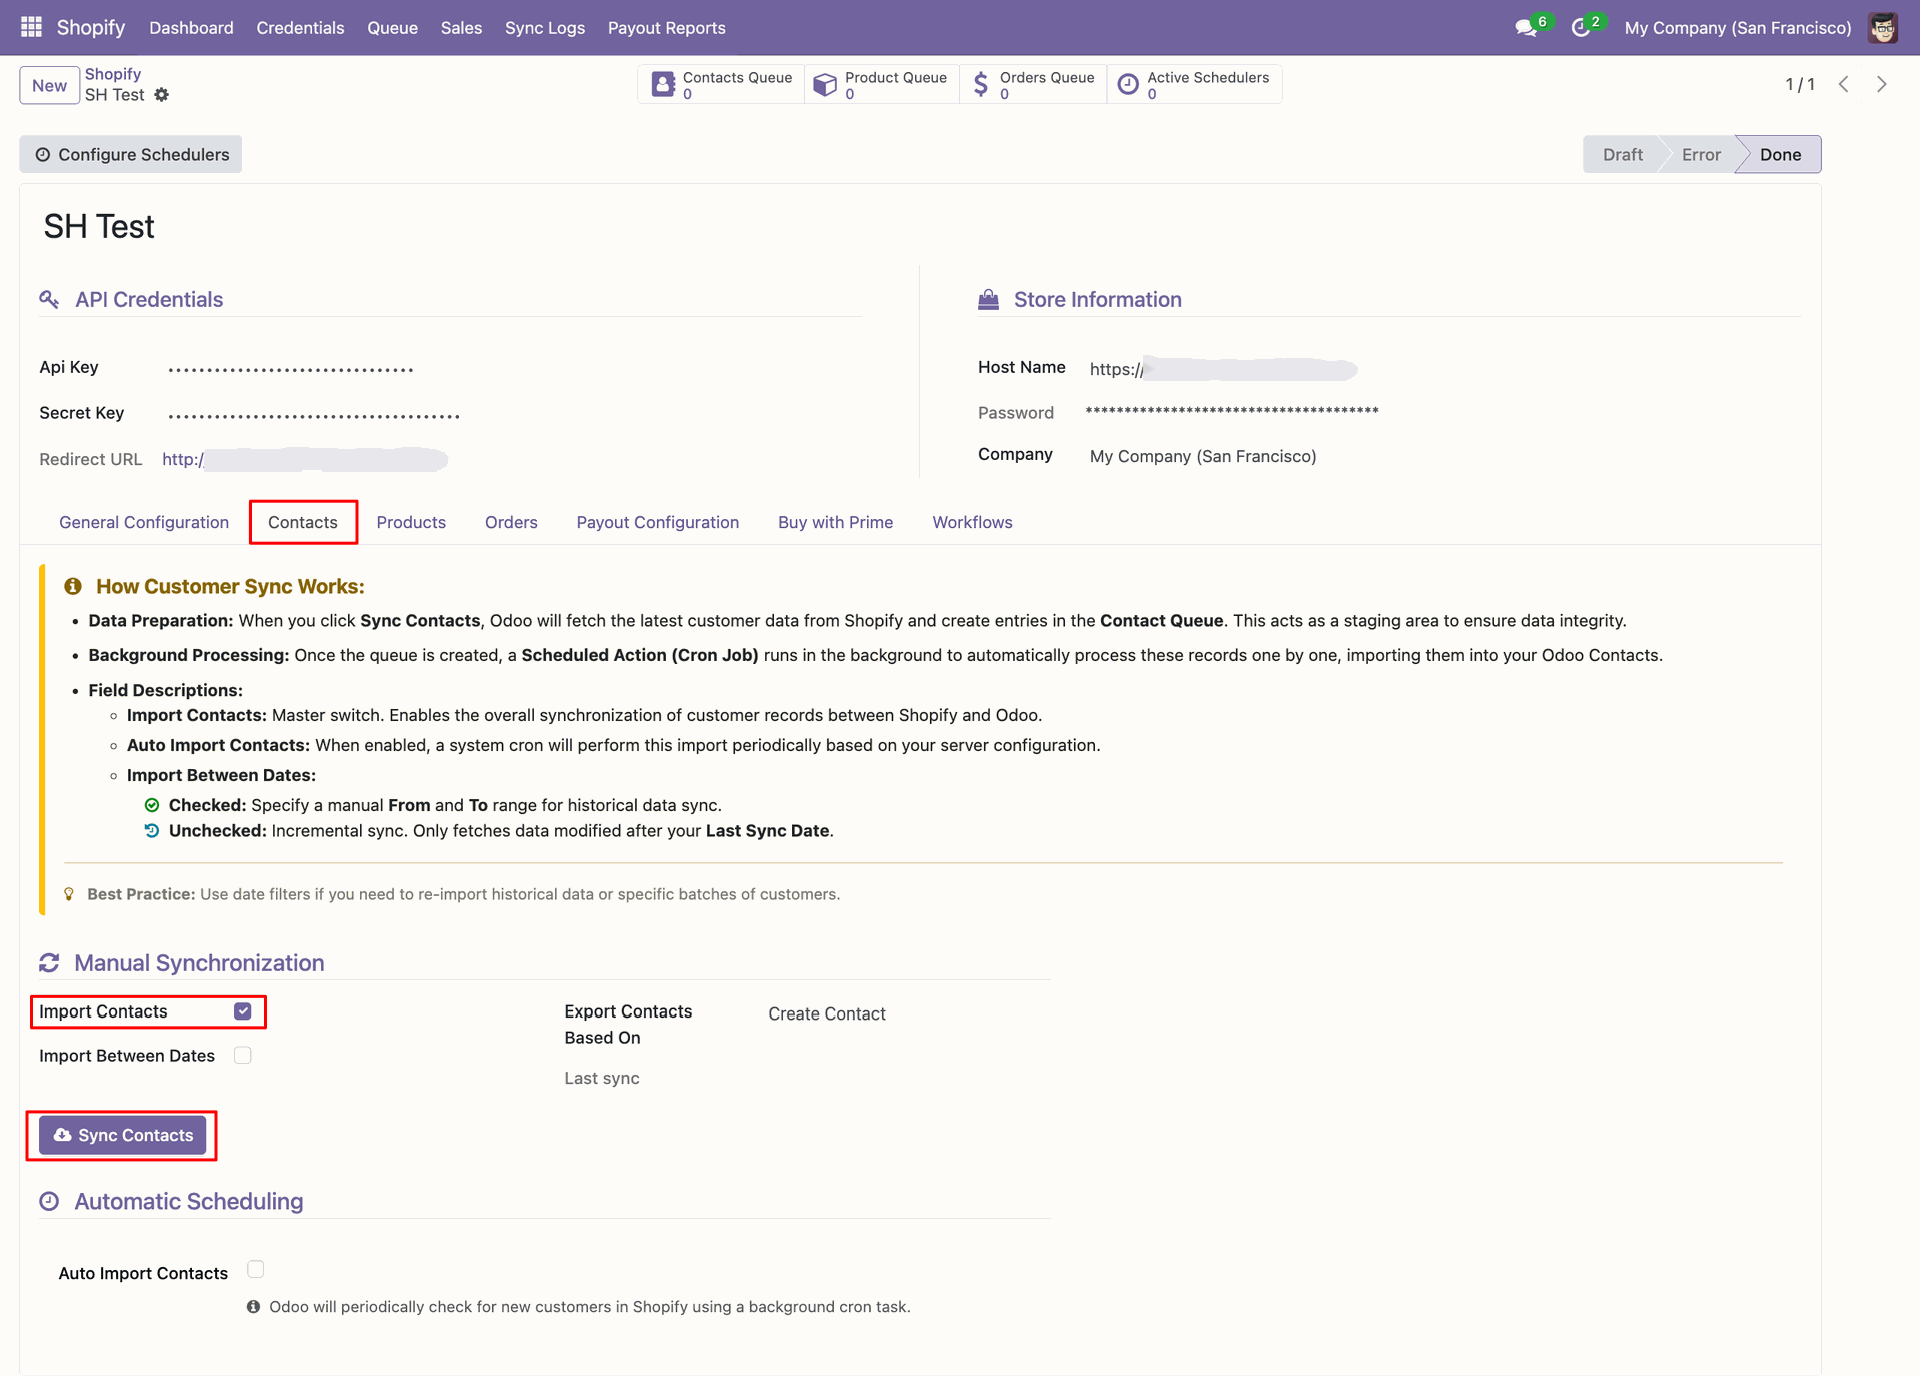
Task: Open Product Queue stat button
Action: pos(881,85)
